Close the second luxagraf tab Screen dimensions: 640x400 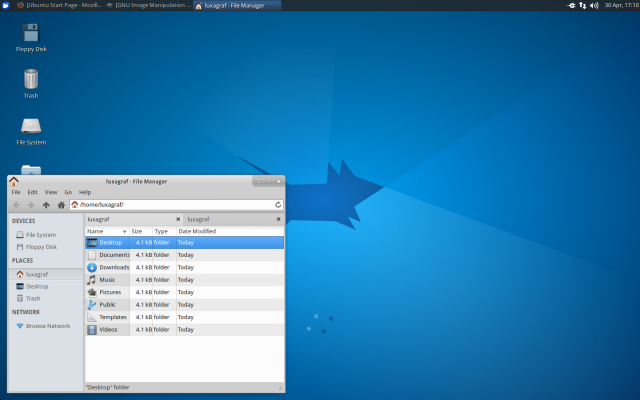[278, 219]
